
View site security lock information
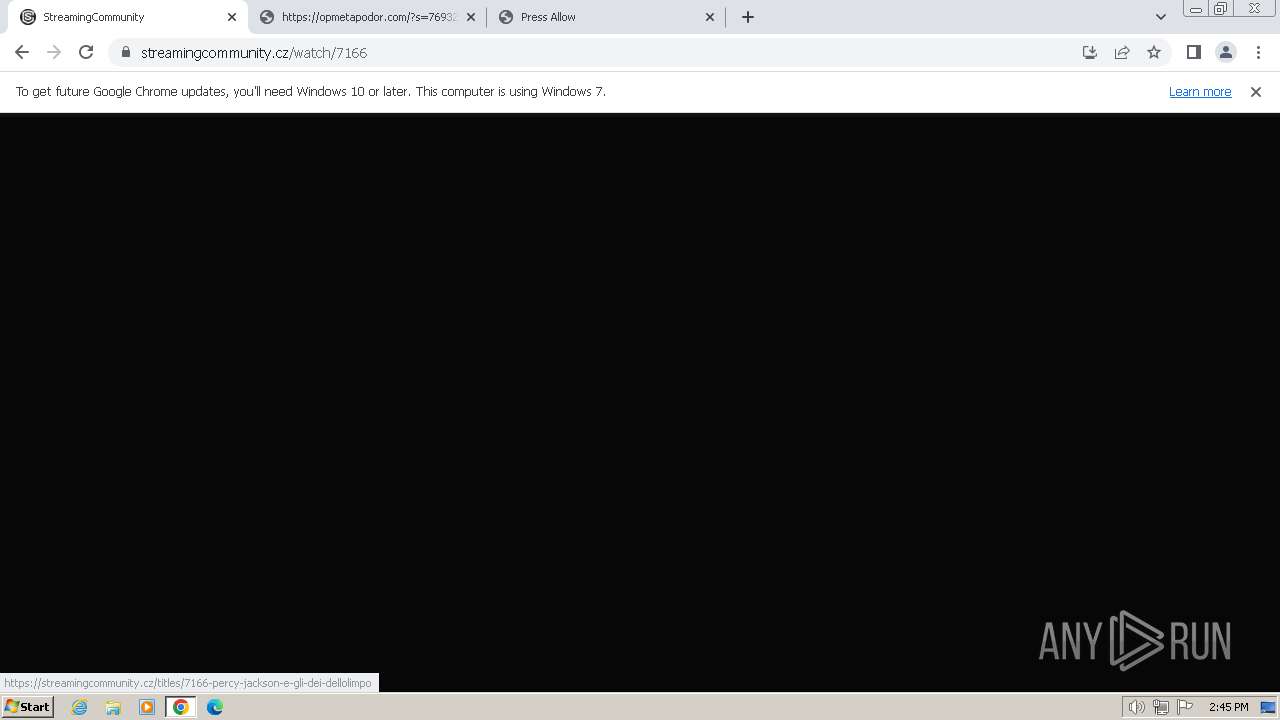(126, 52)
